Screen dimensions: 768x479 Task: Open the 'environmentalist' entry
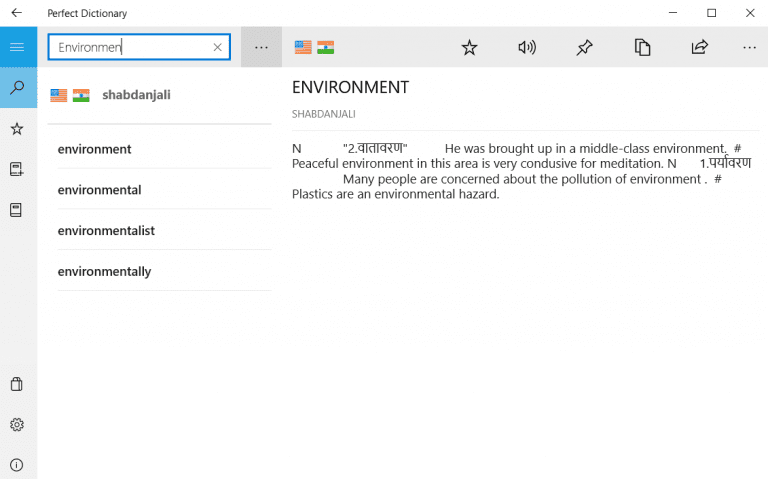[x=106, y=231]
